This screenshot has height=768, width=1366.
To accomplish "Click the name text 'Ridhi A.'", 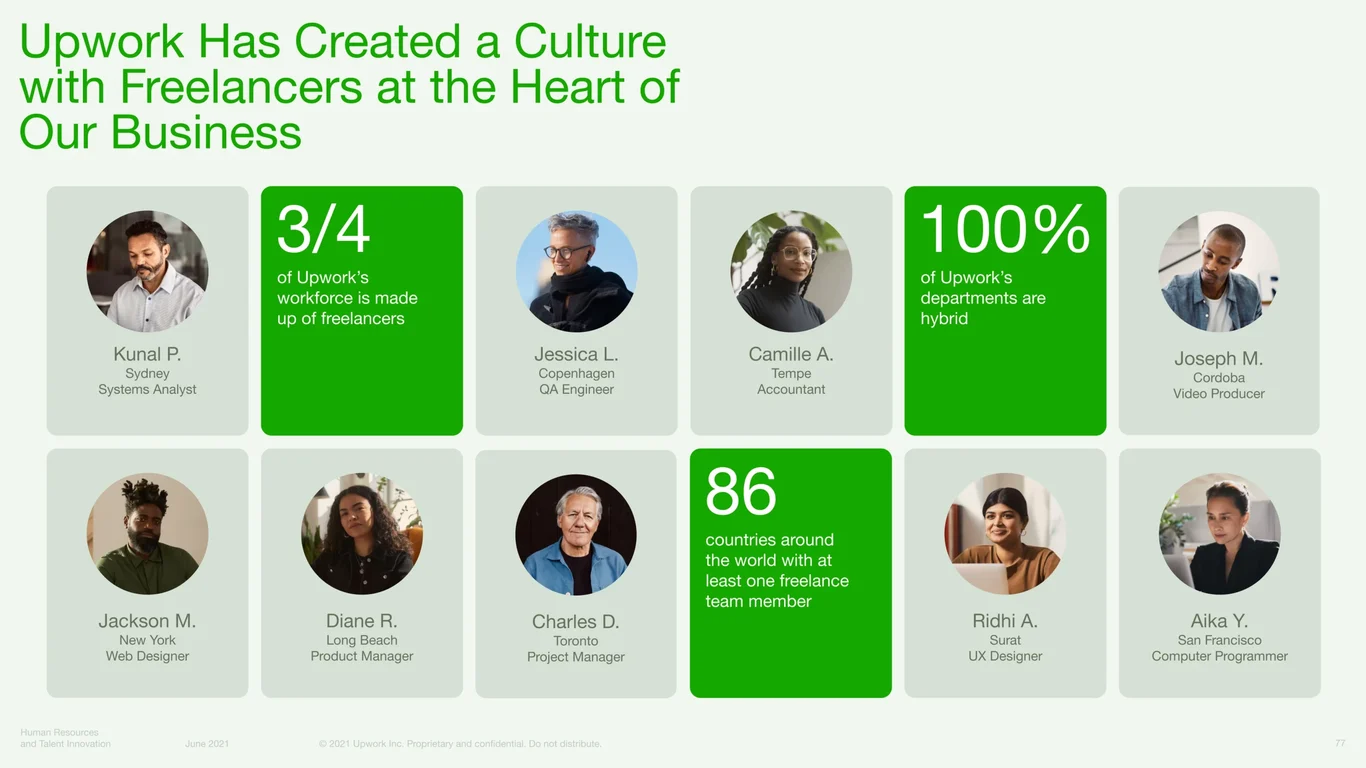I will tap(1005, 621).
